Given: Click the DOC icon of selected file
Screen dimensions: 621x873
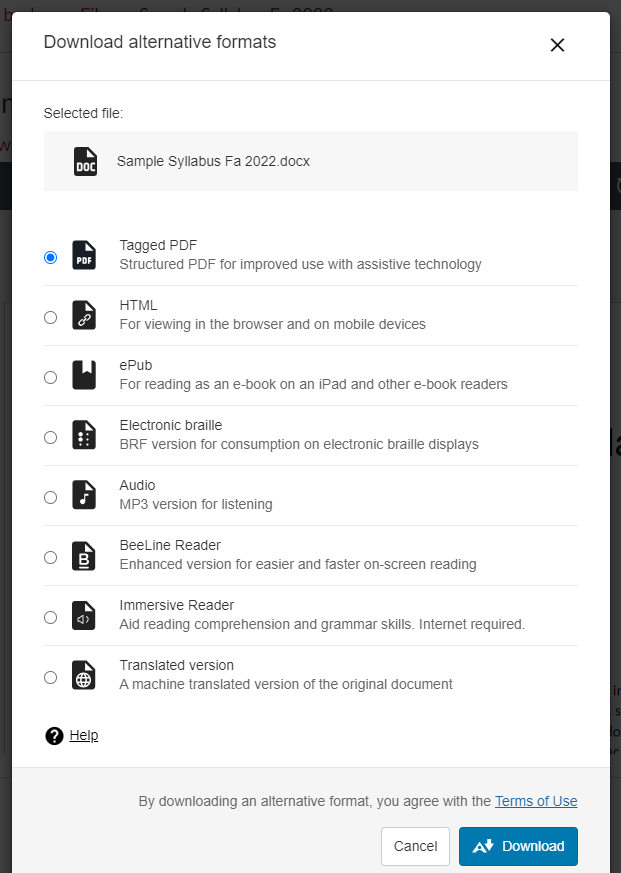Looking at the screenshot, I should 86,161.
